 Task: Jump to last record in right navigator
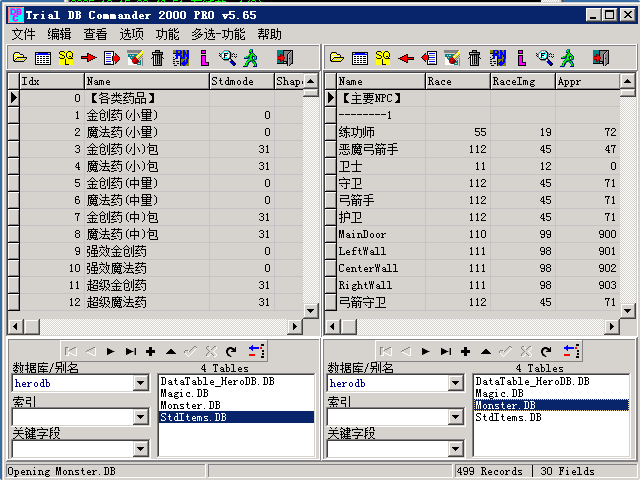[446, 351]
